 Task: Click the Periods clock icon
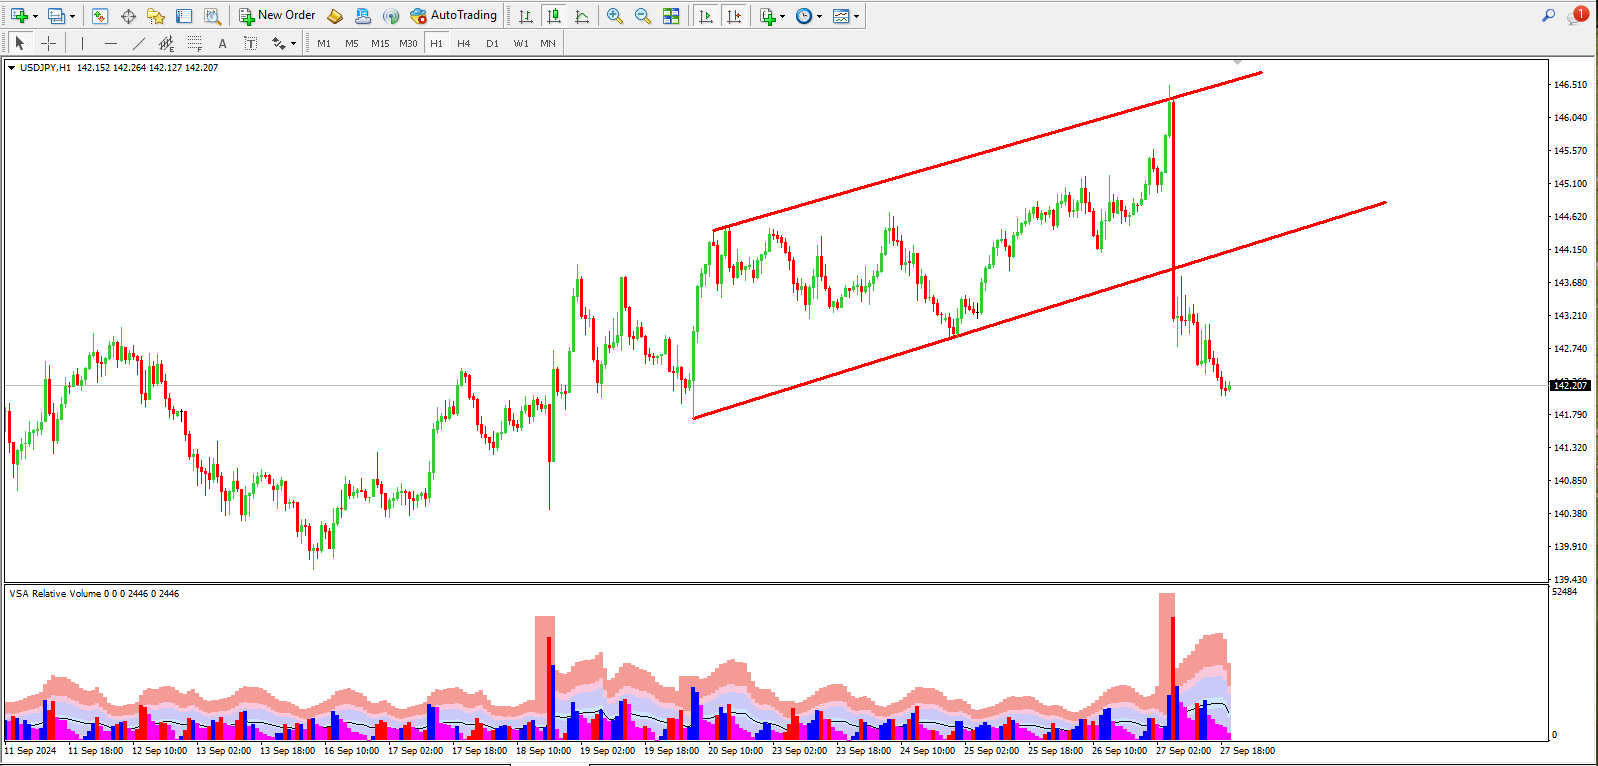(804, 16)
